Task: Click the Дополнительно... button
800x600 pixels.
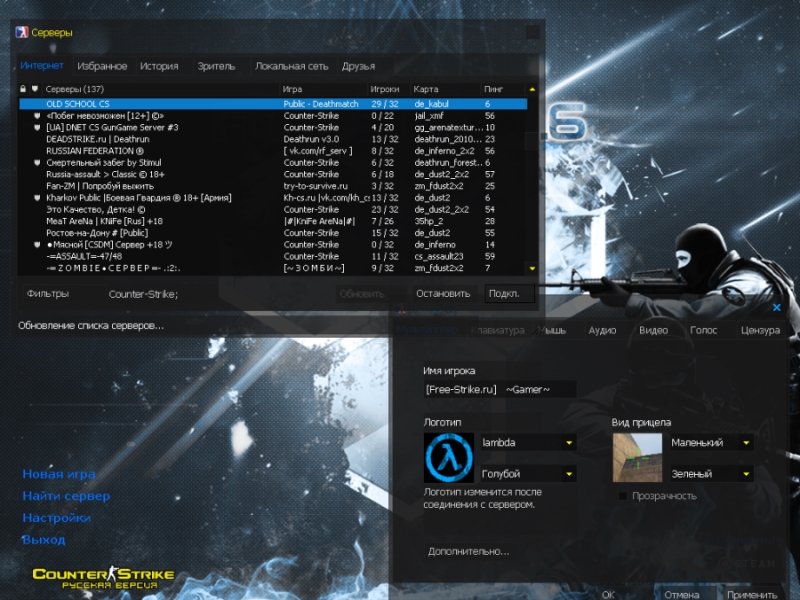Action: click(468, 551)
